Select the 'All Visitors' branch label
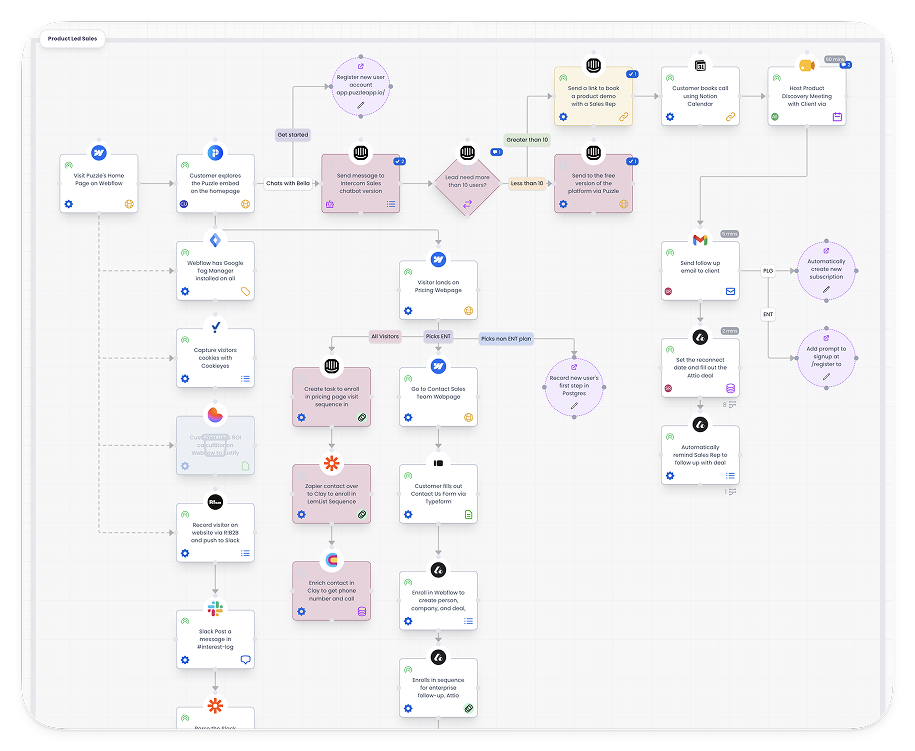 pyautogui.click(x=385, y=336)
